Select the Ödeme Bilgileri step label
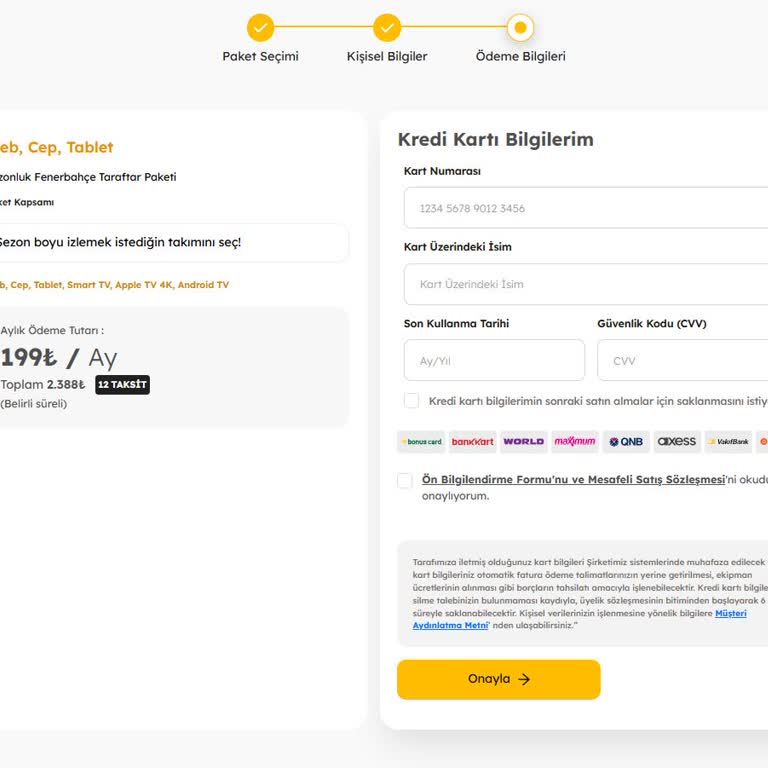The image size is (768, 768). coord(520,56)
